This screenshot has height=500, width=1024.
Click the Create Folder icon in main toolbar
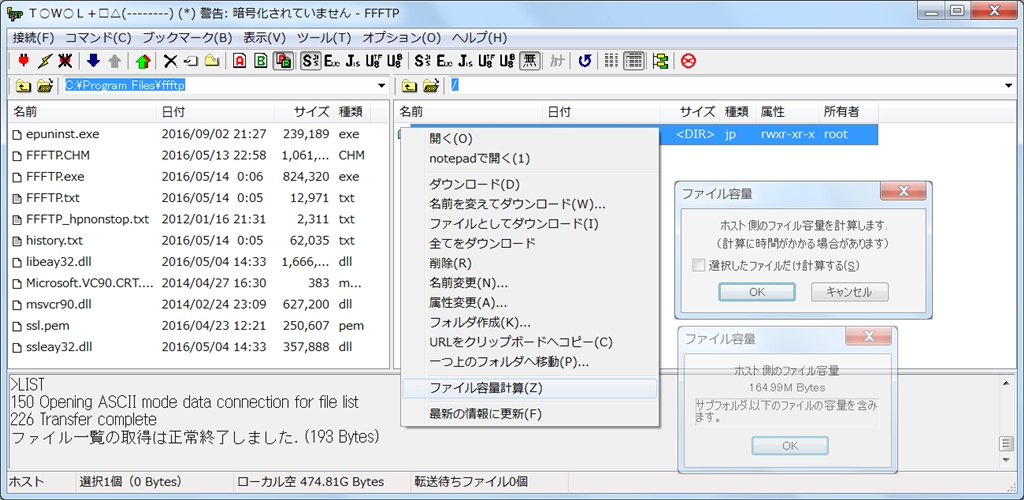[212, 61]
